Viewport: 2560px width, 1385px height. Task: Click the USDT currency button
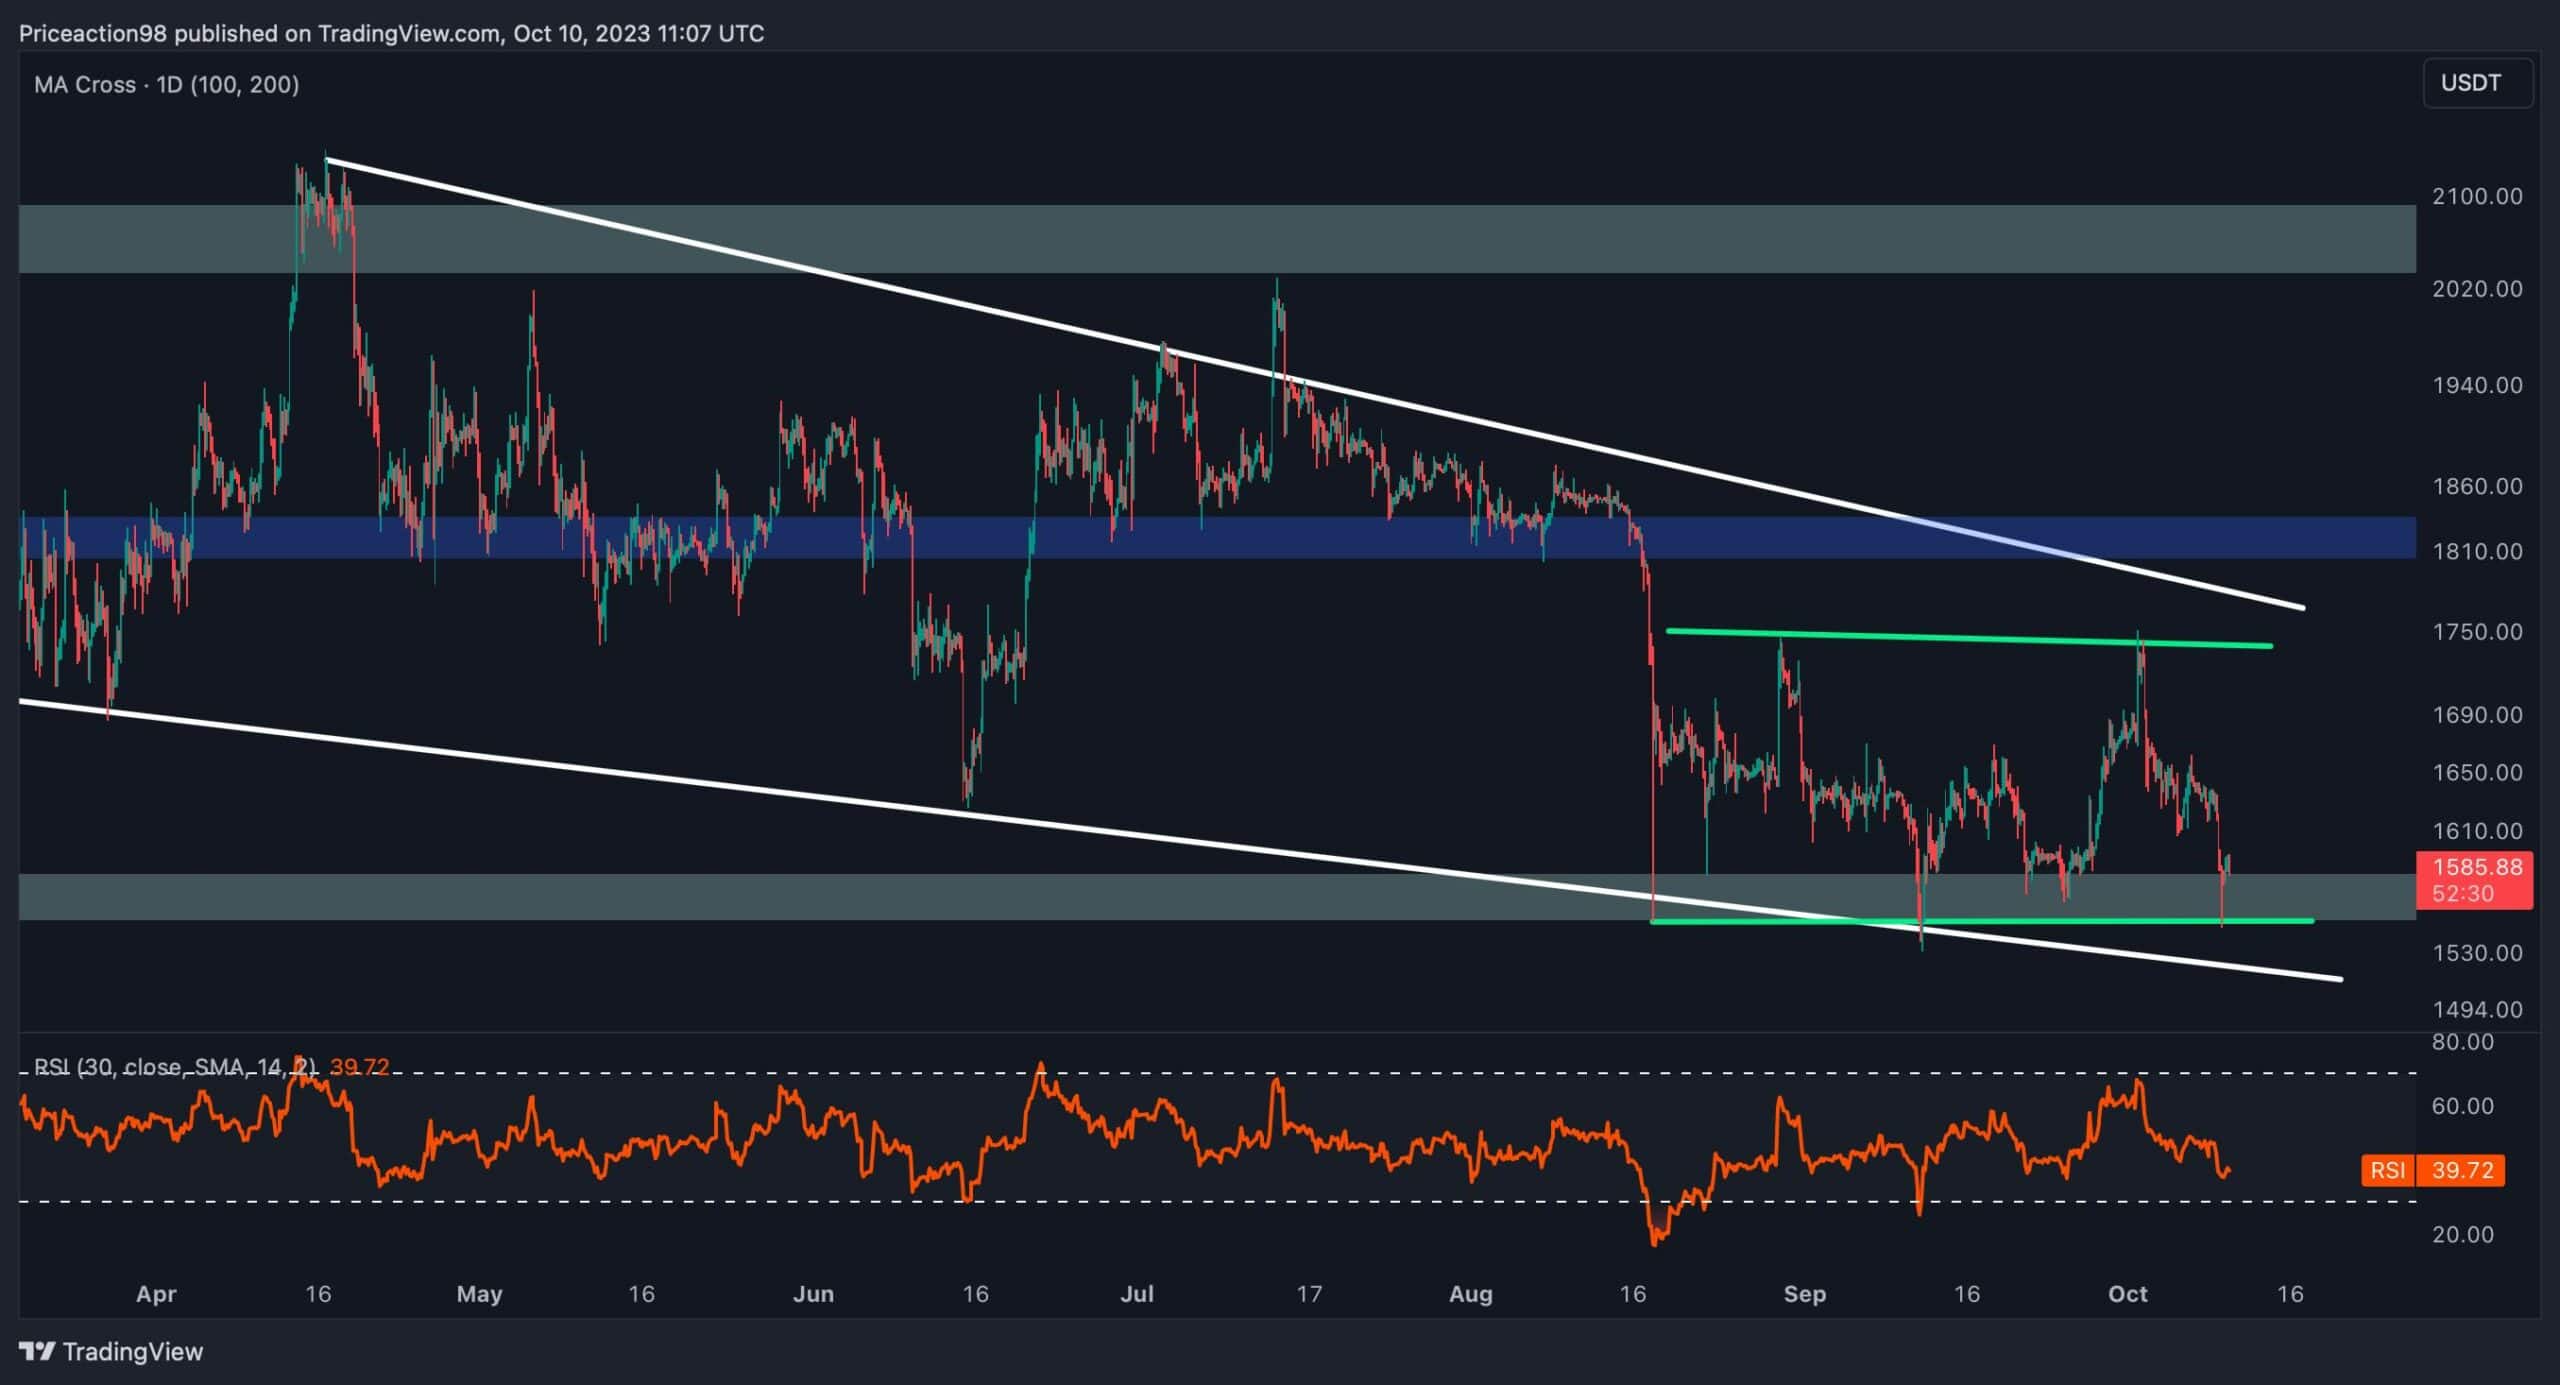point(2477,83)
